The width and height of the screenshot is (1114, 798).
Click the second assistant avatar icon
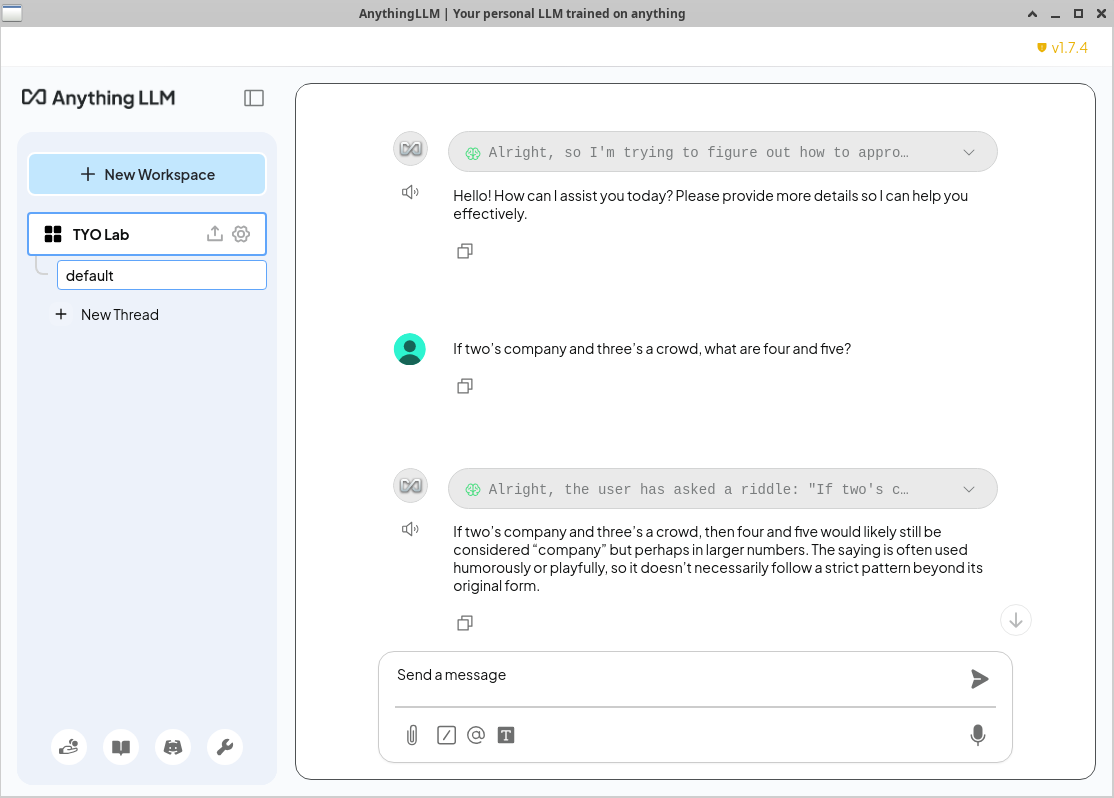[x=411, y=485]
